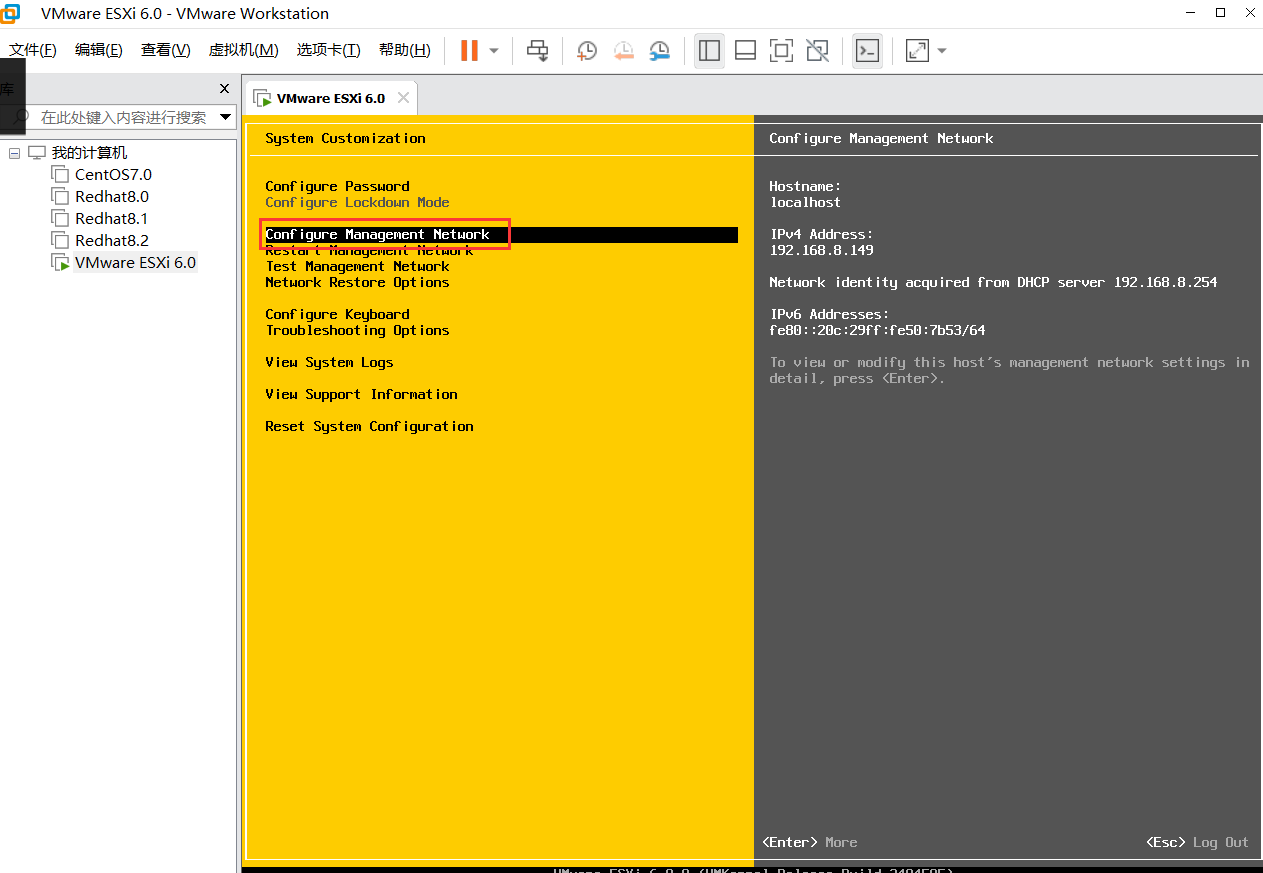Image resolution: width=1263 pixels, height=873 pixels.
Task: Select VMware ESXi 6.0 in library tree
Action: pos(135,263)
